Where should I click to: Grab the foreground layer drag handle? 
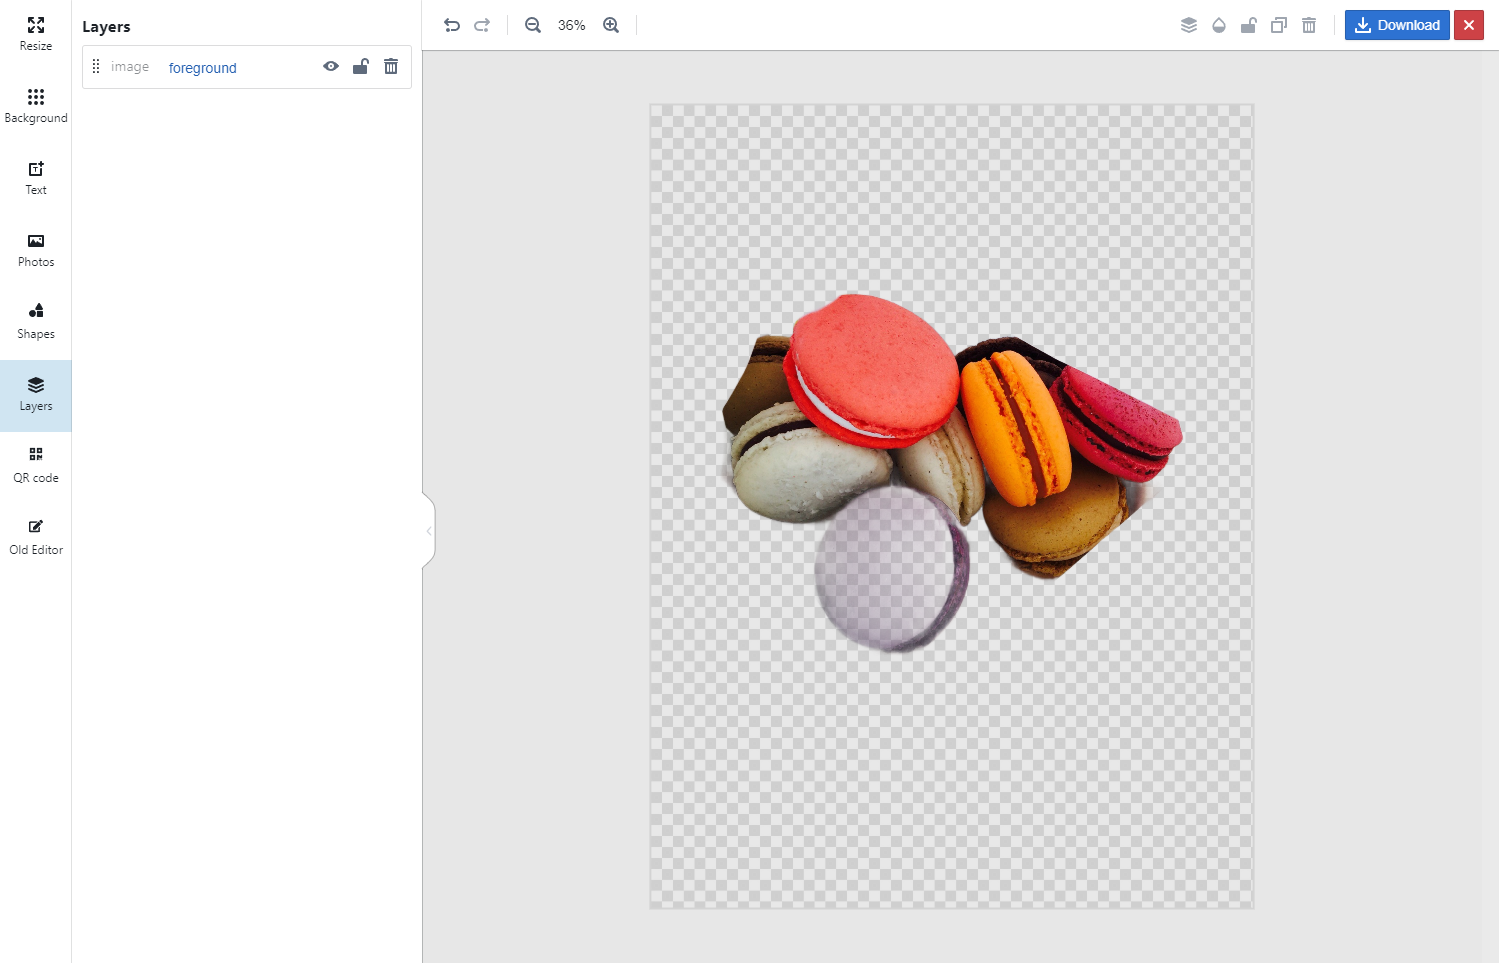coord(96,66)
